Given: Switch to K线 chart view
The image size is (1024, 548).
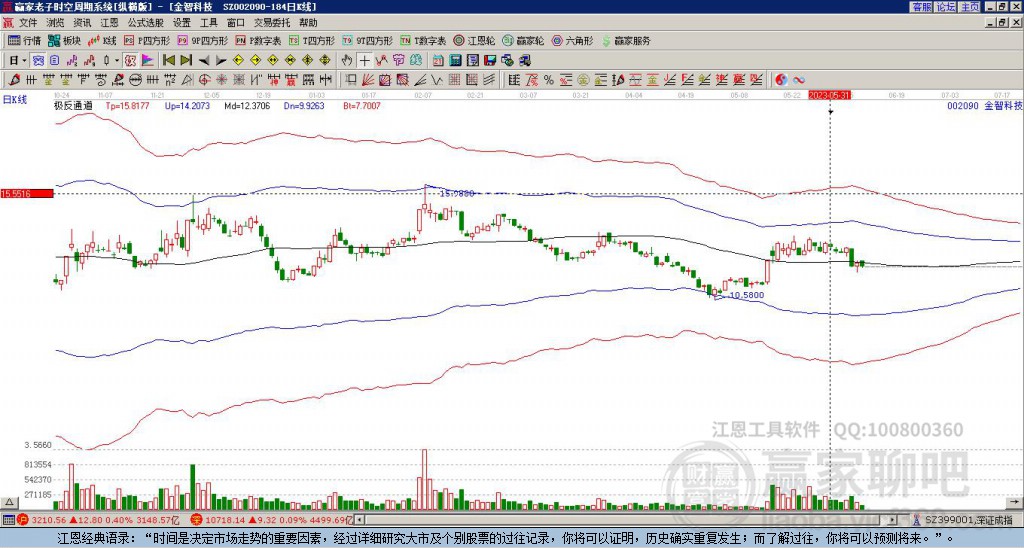Looking at the screenshot, I should (102, 40).
